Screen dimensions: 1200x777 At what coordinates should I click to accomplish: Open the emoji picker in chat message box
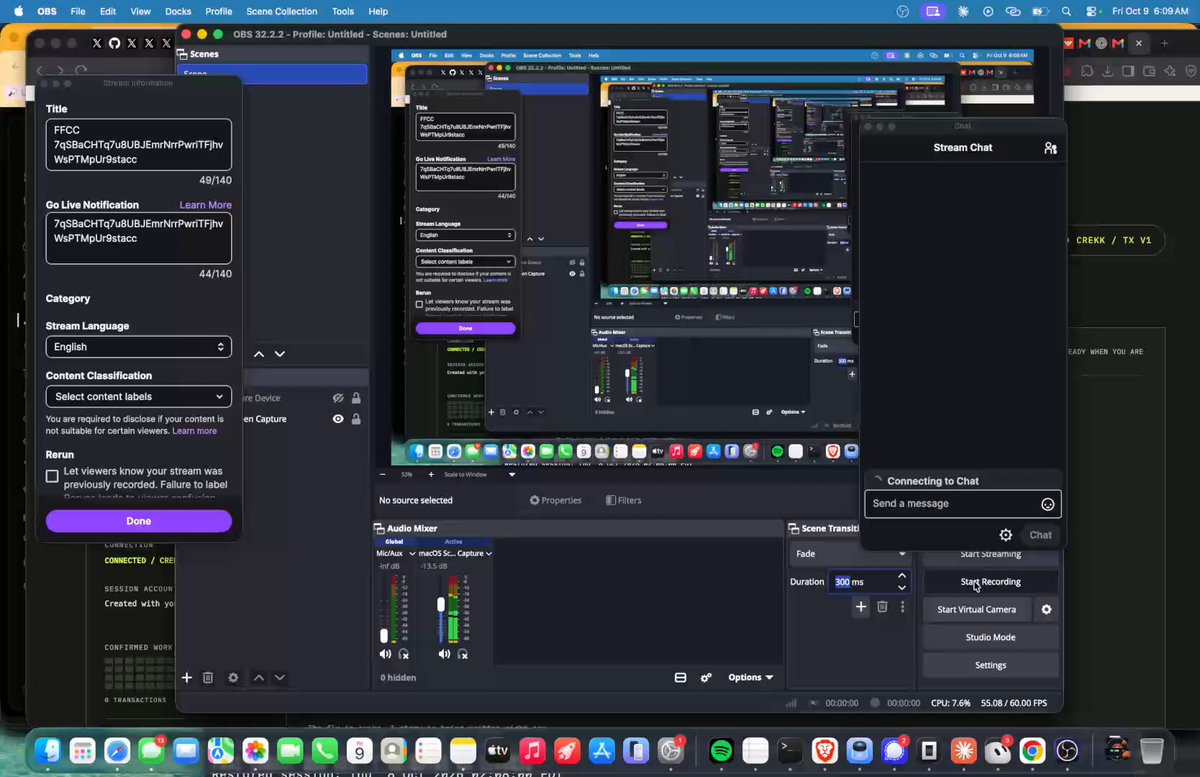point(1048,504)
